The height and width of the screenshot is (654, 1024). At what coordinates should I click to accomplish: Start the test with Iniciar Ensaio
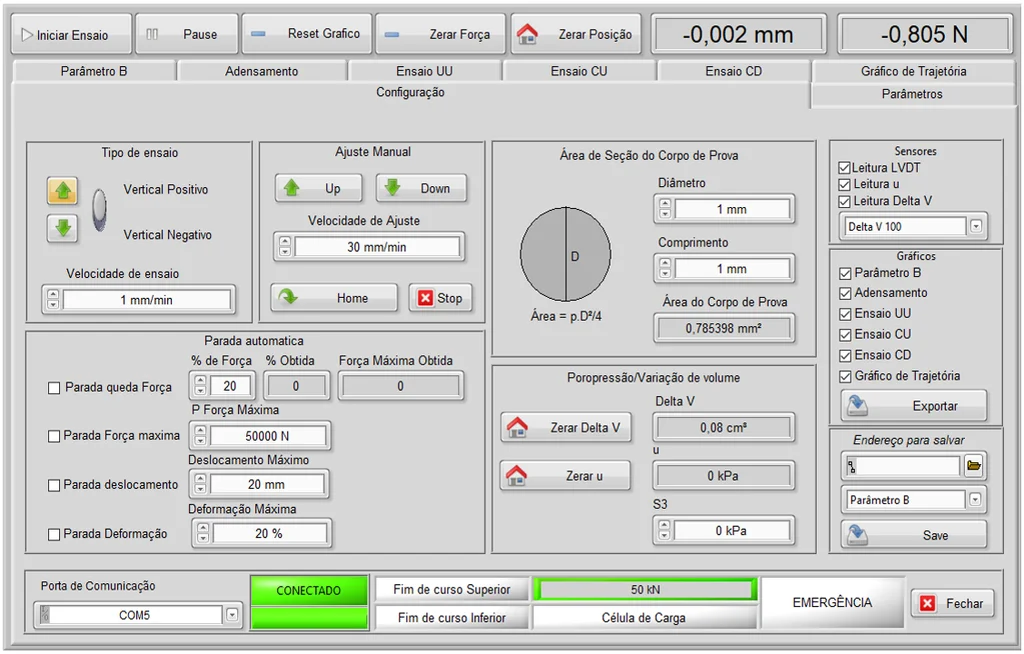click(x=71, y=35)
